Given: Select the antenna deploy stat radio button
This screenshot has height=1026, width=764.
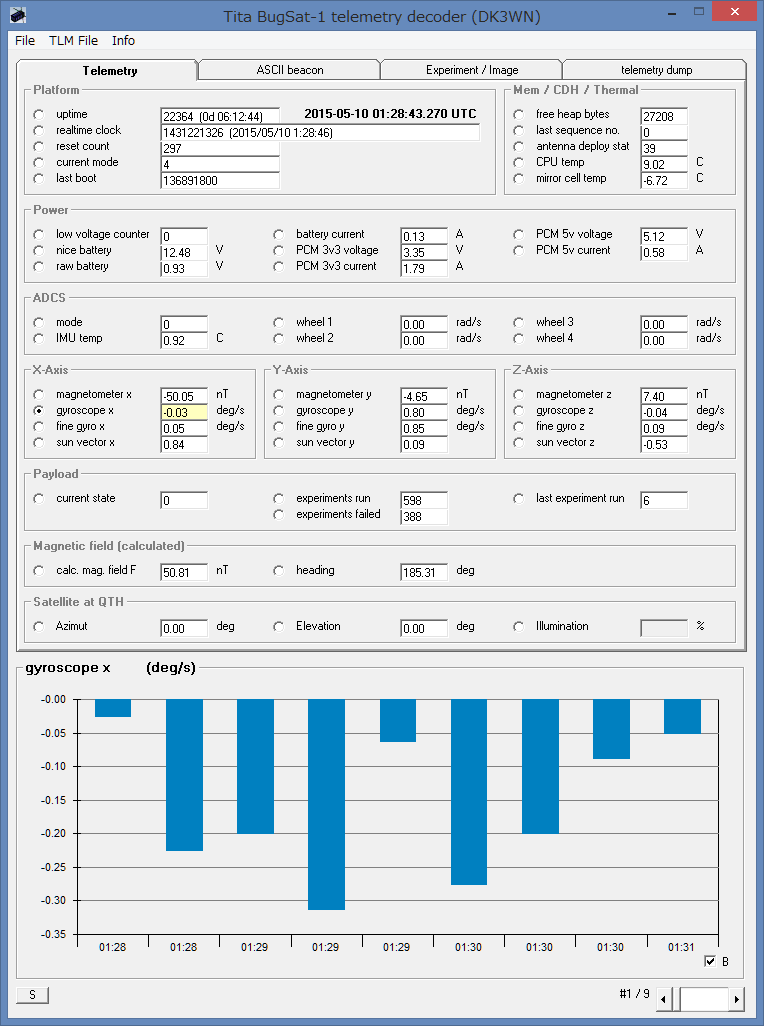Looking at the screenshot, I should pos(519,147).
